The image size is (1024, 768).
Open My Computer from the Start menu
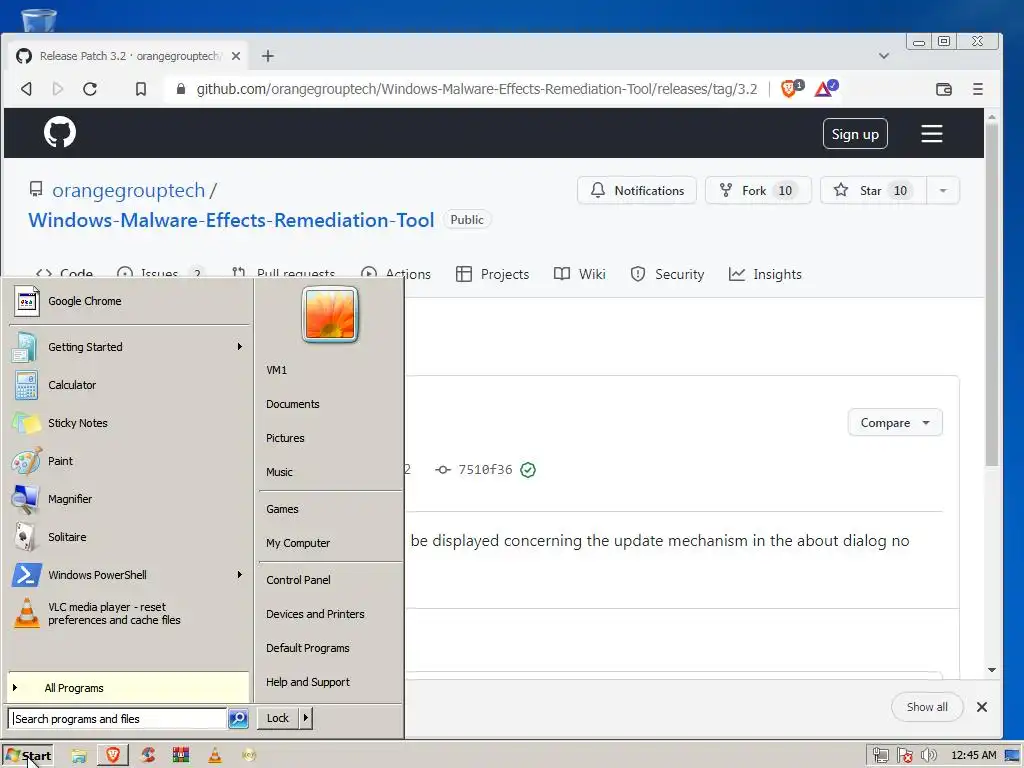click(x=298, y=543)
